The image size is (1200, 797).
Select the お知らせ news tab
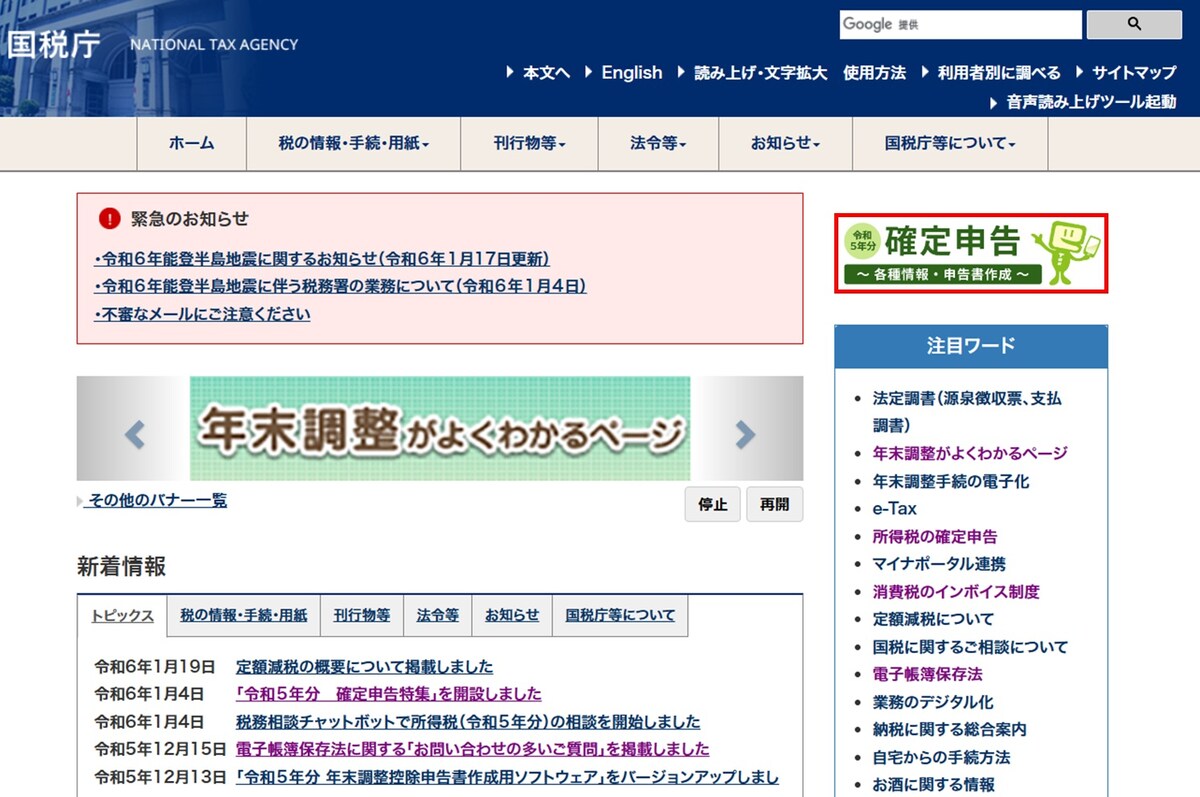[512, 615]
